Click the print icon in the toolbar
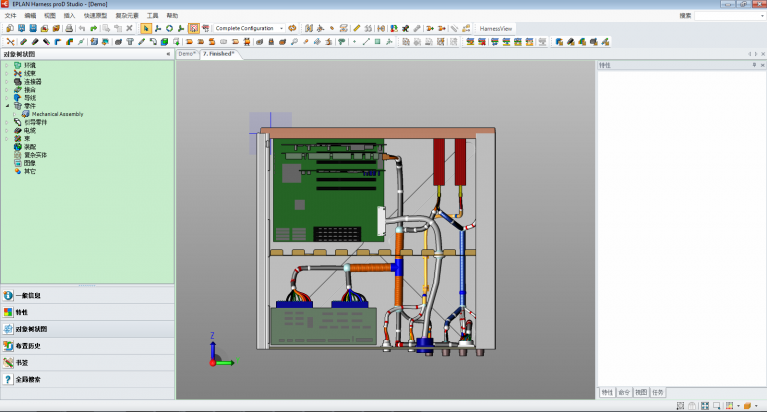Viewport: 767px width, 412px height. pos(69,28)
